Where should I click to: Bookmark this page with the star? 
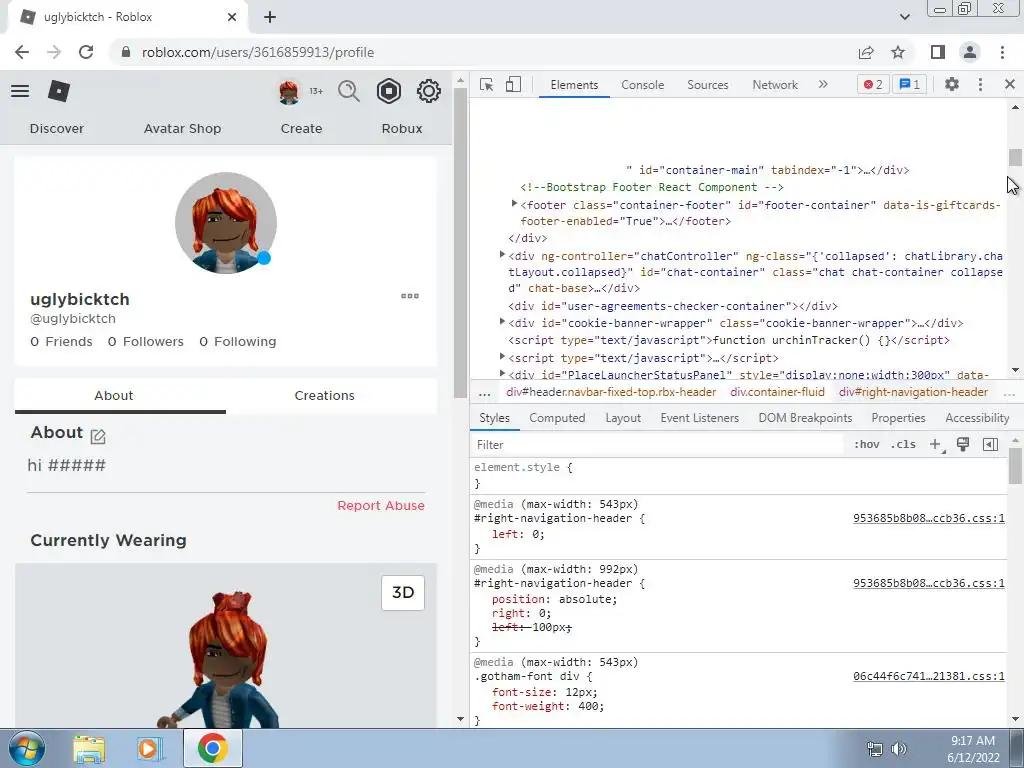pyautogui.click(x=898, y=52)
